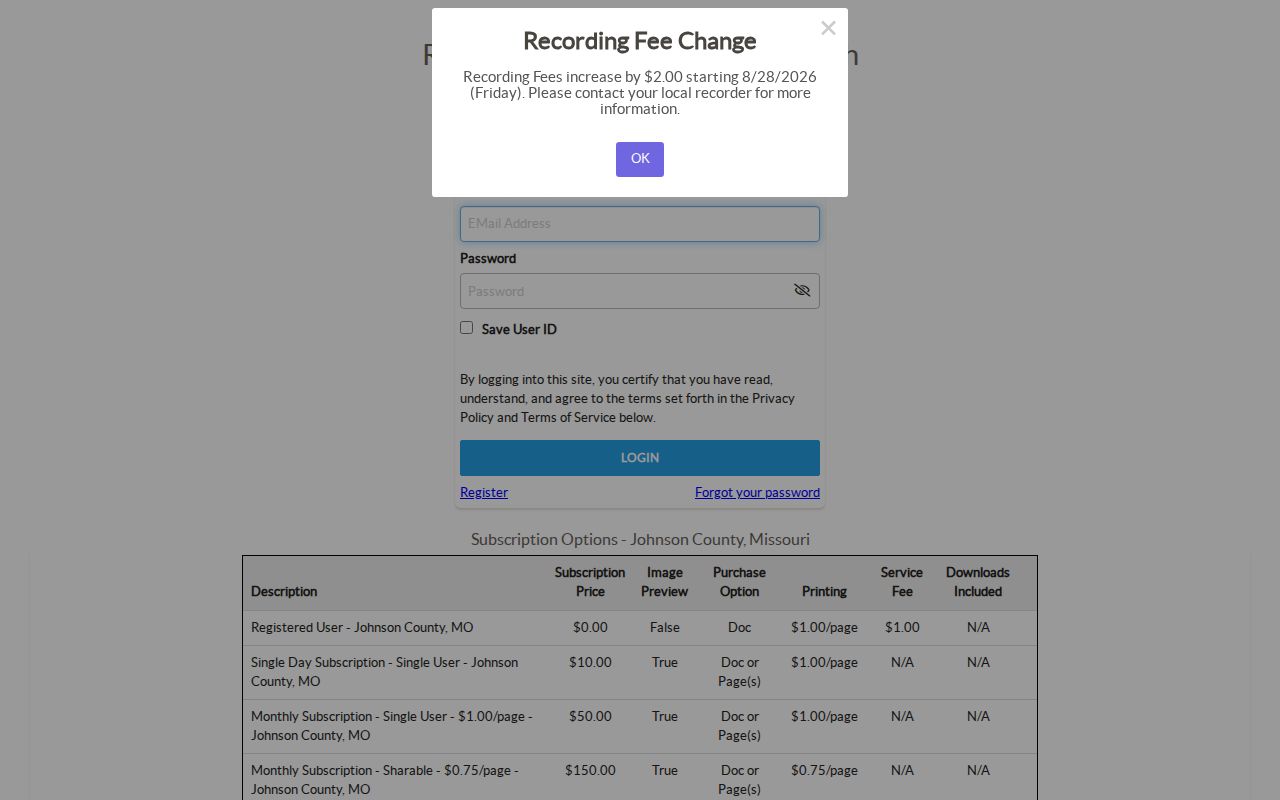Click the privacy policy certification paragraph
This screenshot has height=800, width=1280.
point(628,399)
